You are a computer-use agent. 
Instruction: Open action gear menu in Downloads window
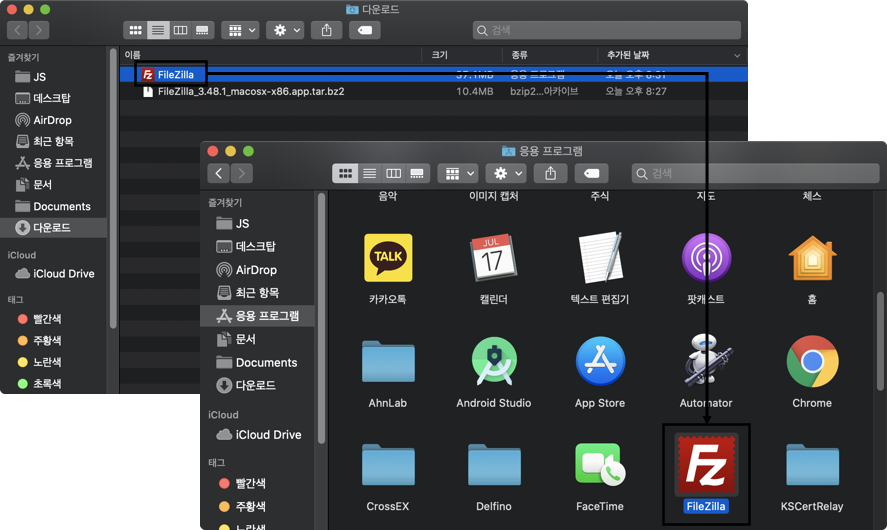coord(286,30)
